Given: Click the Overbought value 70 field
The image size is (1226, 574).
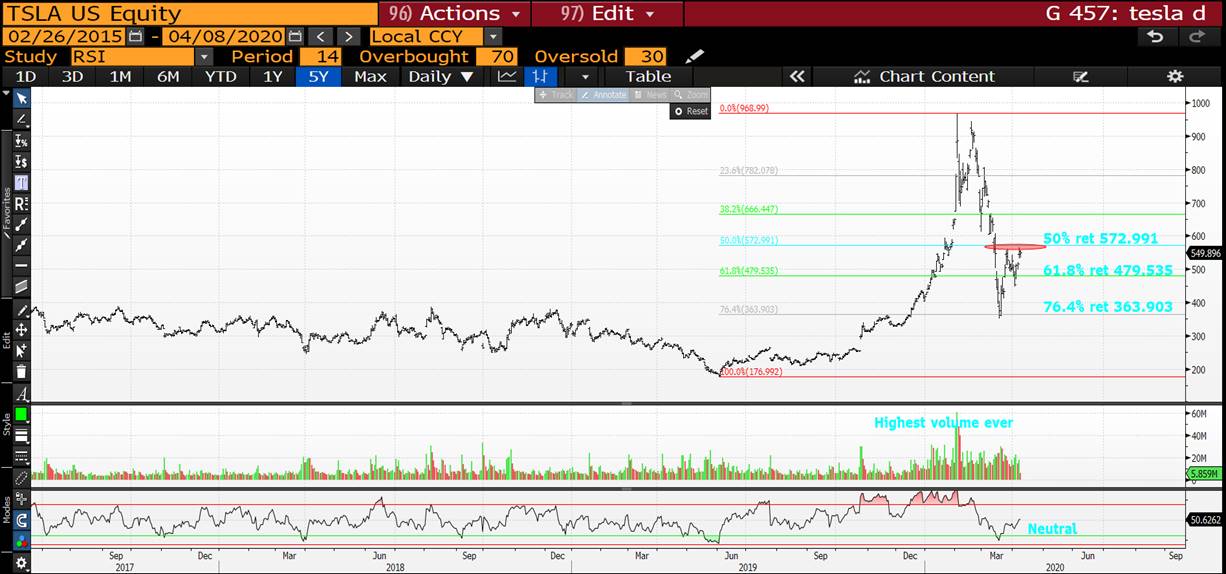Looking at the screenshot, I should point(496,57).
